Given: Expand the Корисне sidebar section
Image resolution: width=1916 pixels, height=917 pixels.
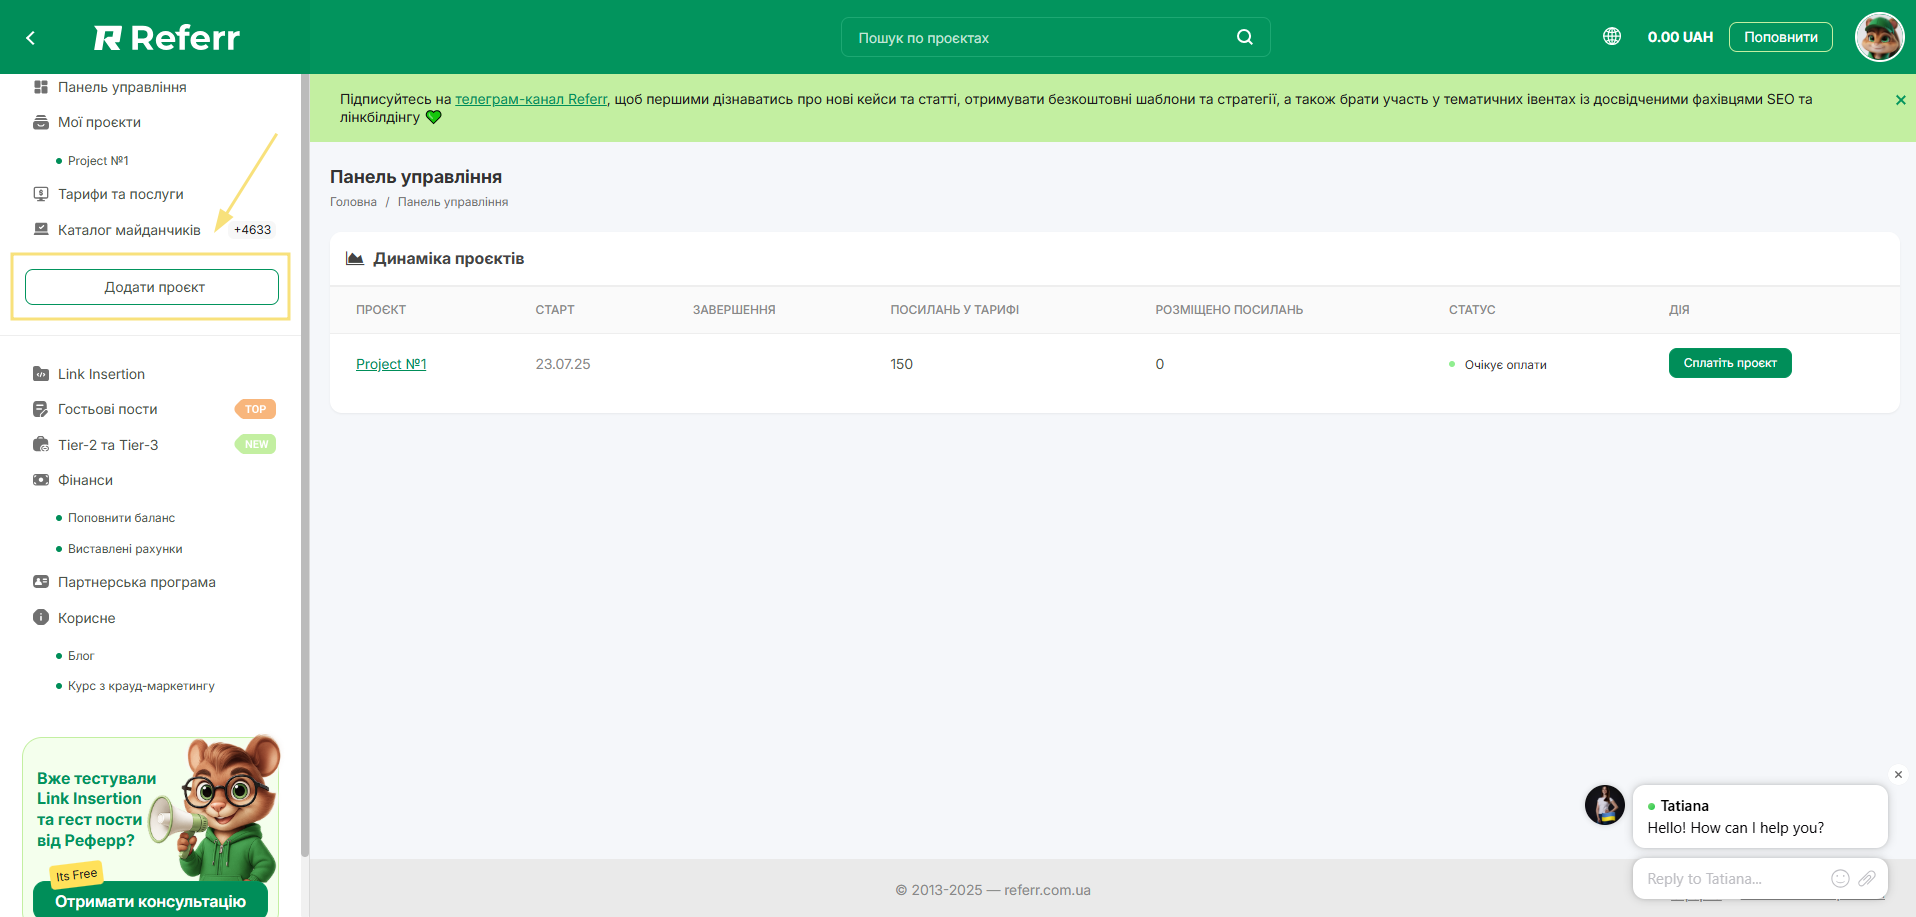Looking at the screenshot, I should pyautogui.click(x=86, y=618).
